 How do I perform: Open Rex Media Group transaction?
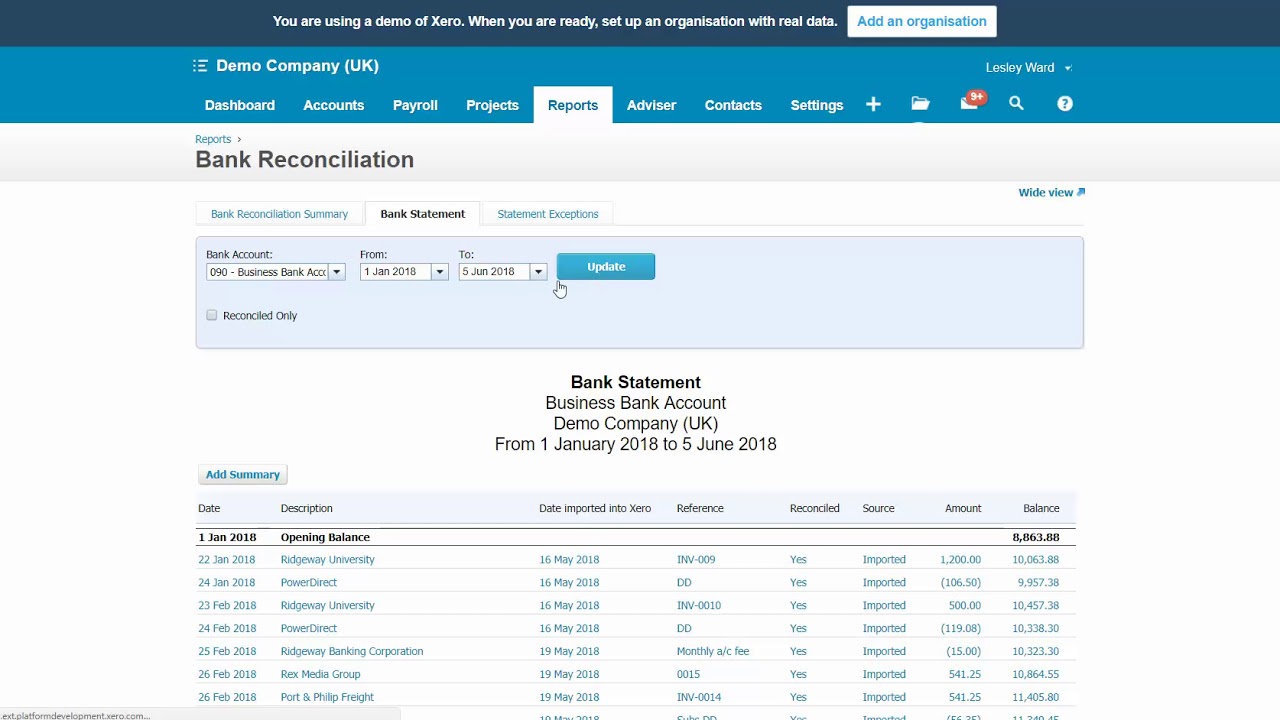[321, 675]
